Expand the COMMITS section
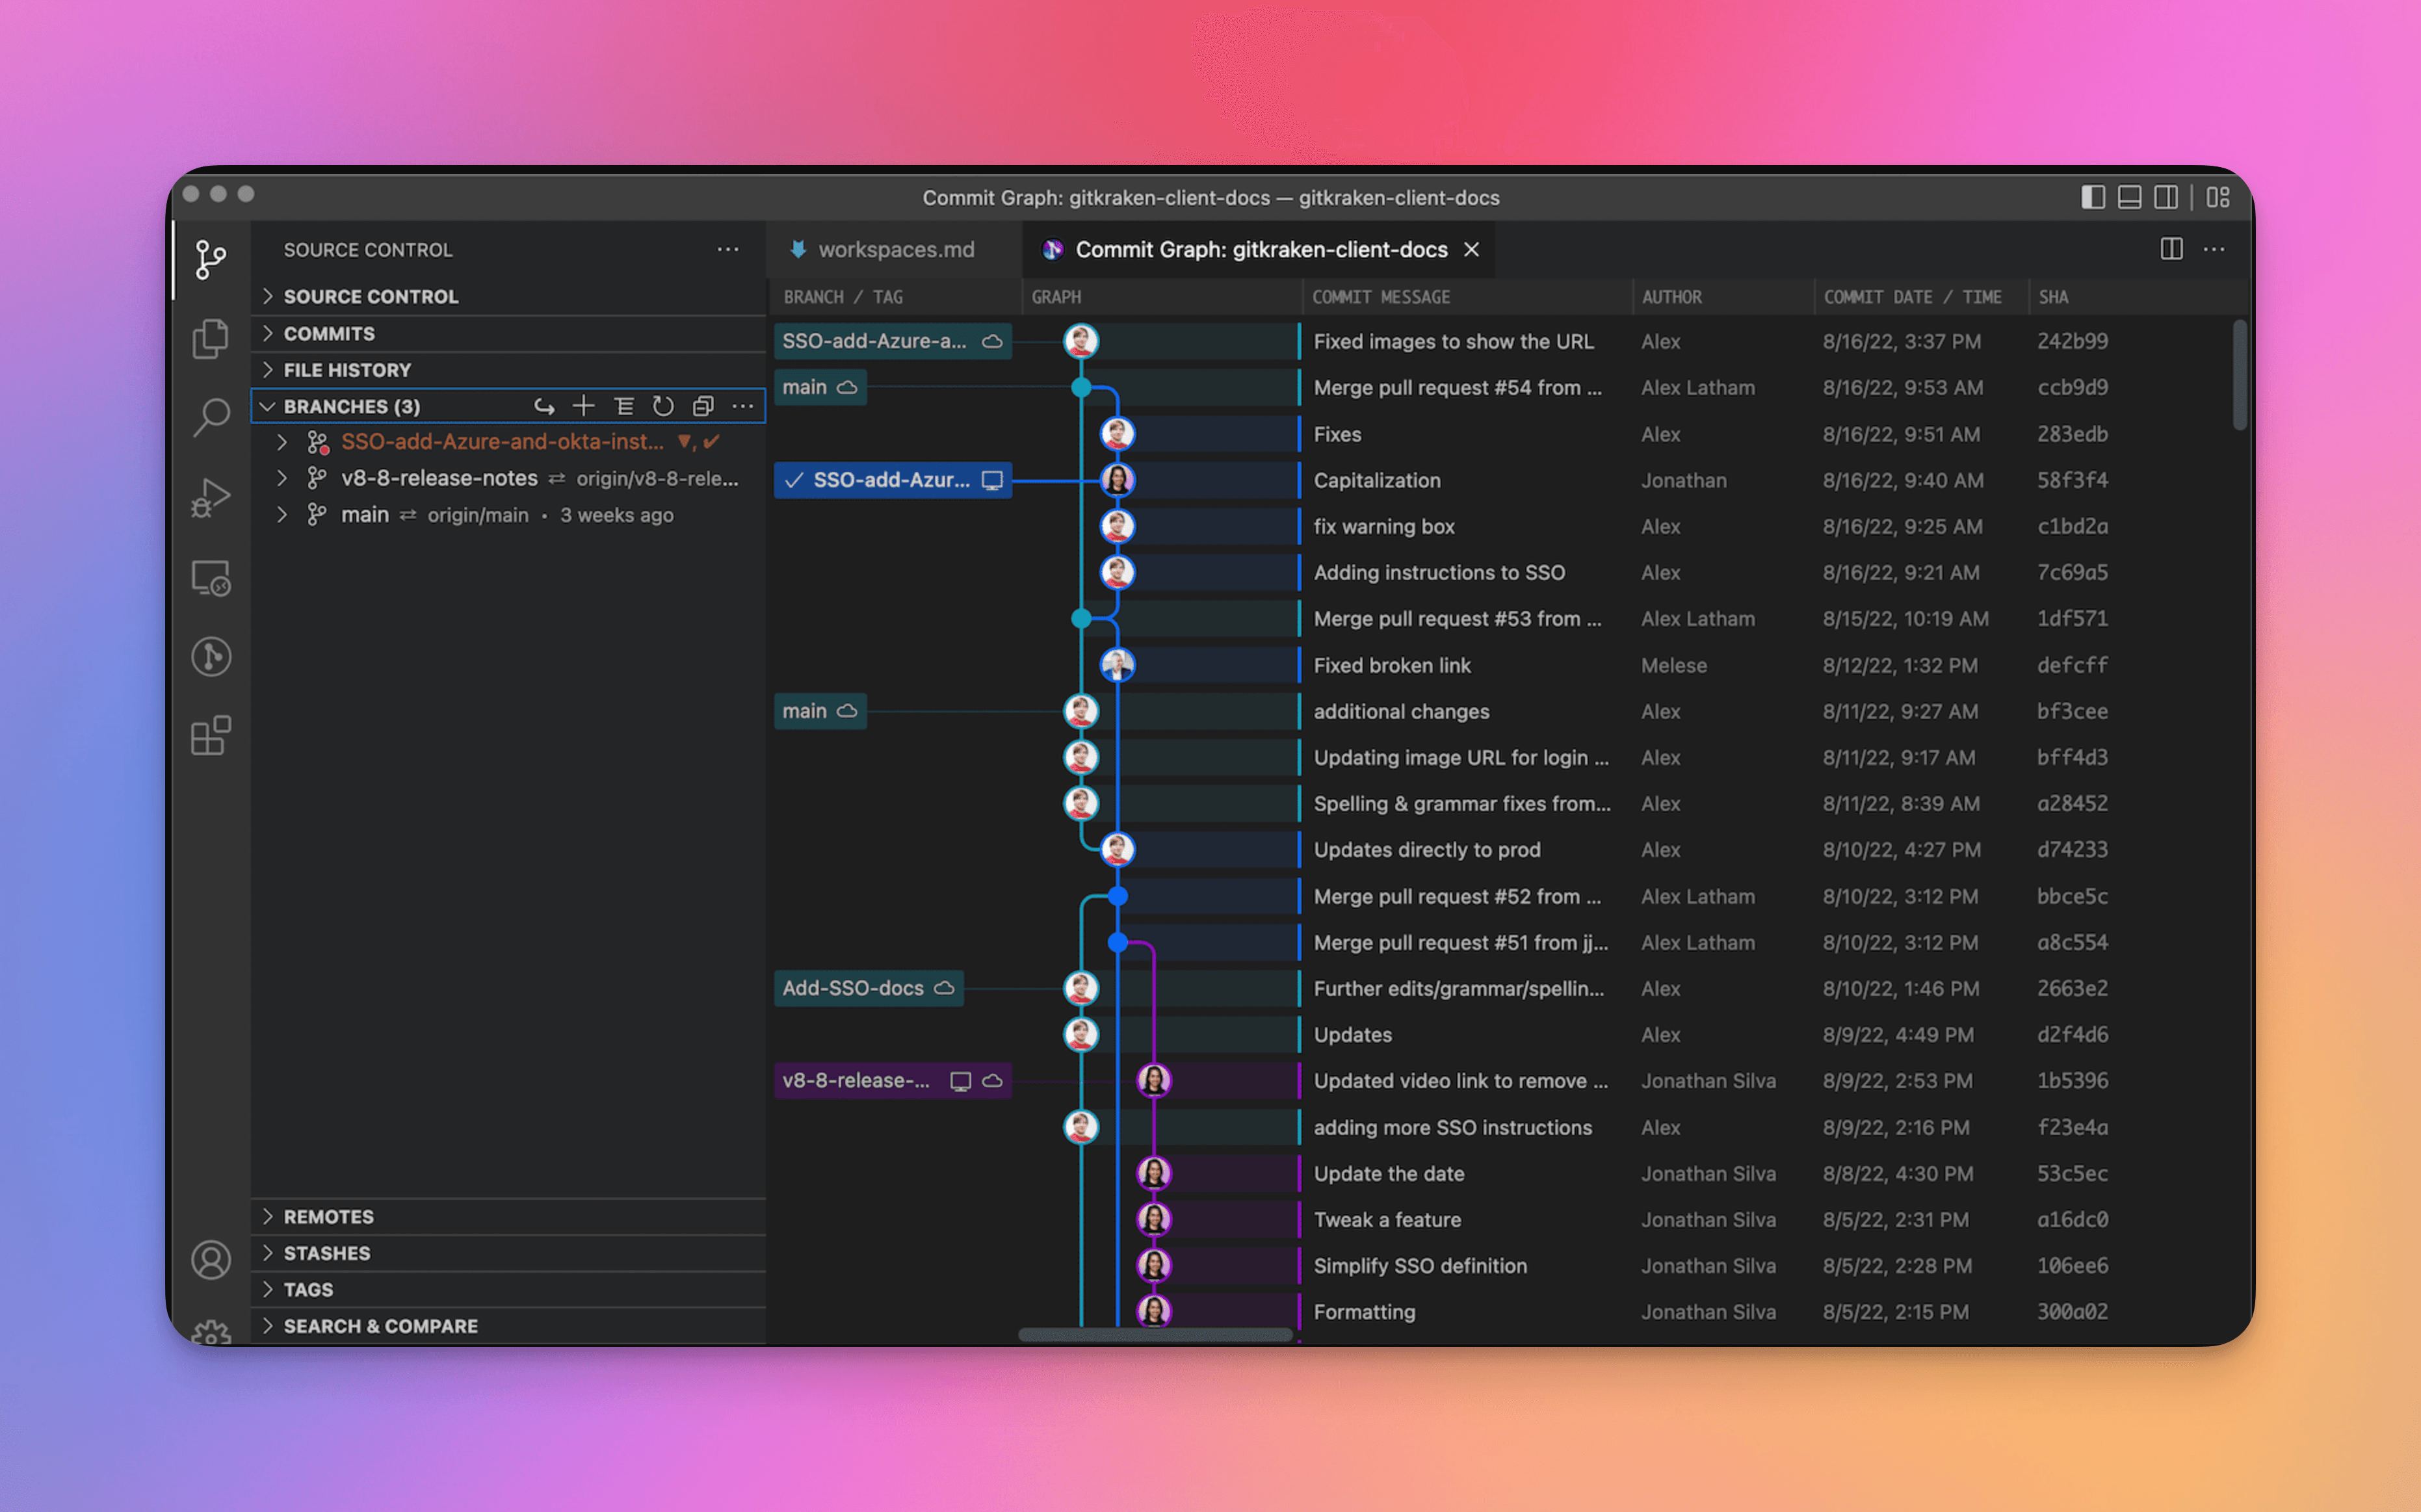This screenshot has width=2421, height=1512. coord(329,334)
